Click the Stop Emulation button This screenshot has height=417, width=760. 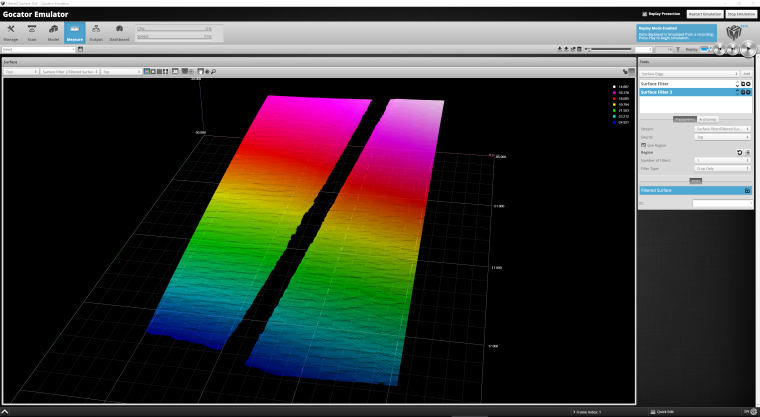(x=739, y=14)
